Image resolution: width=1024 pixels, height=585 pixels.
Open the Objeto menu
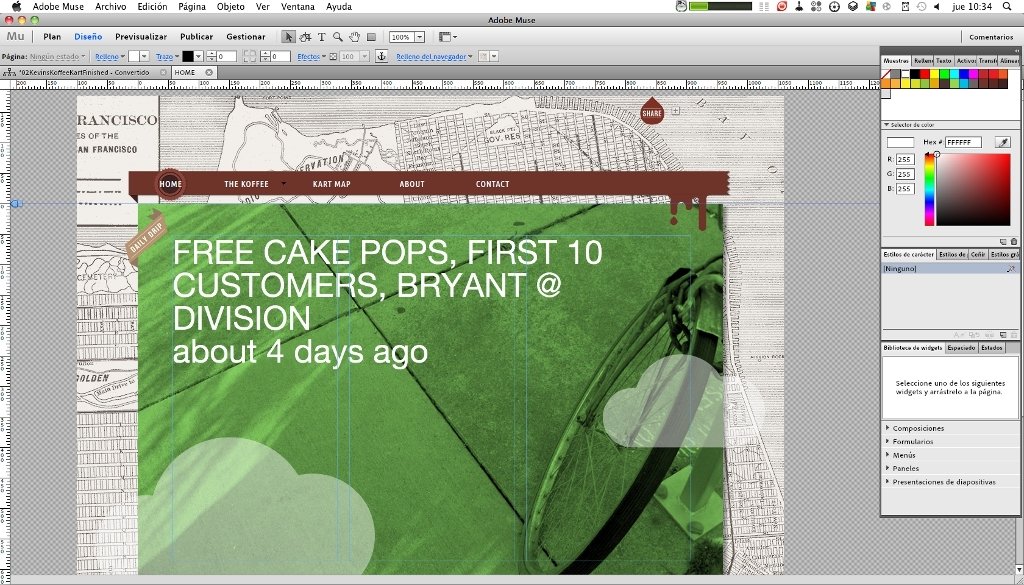(231, 7)
